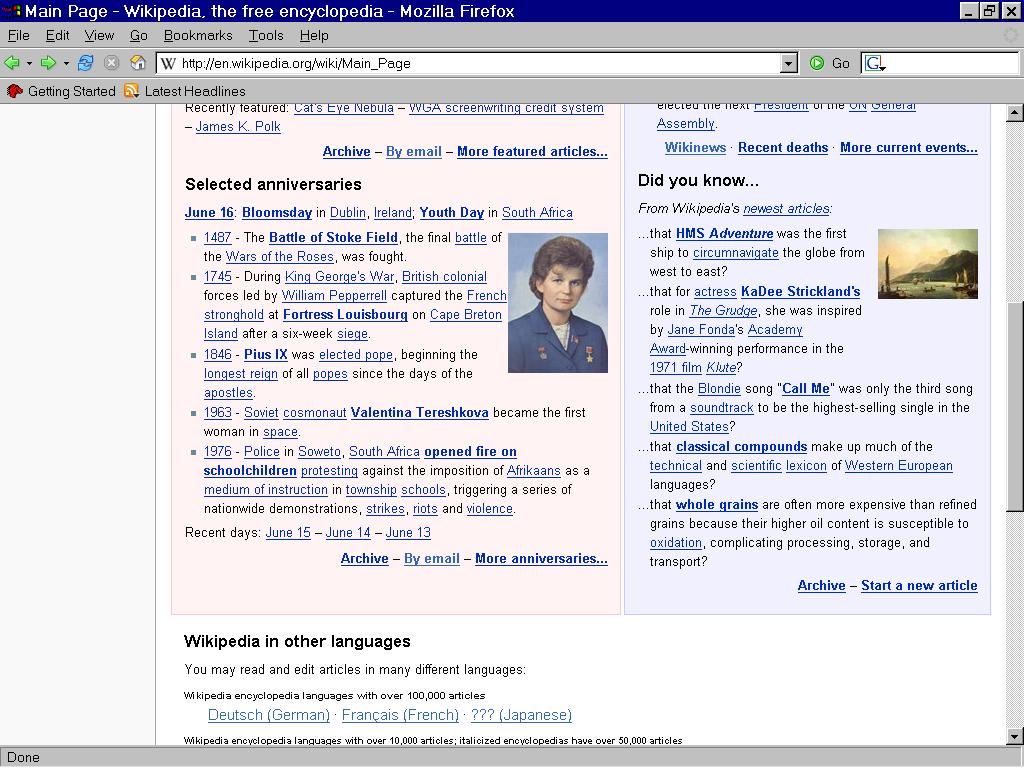This screenshot has width=1024, height=768.
Task: Open classical compounds link
Action: coord(741,447)
